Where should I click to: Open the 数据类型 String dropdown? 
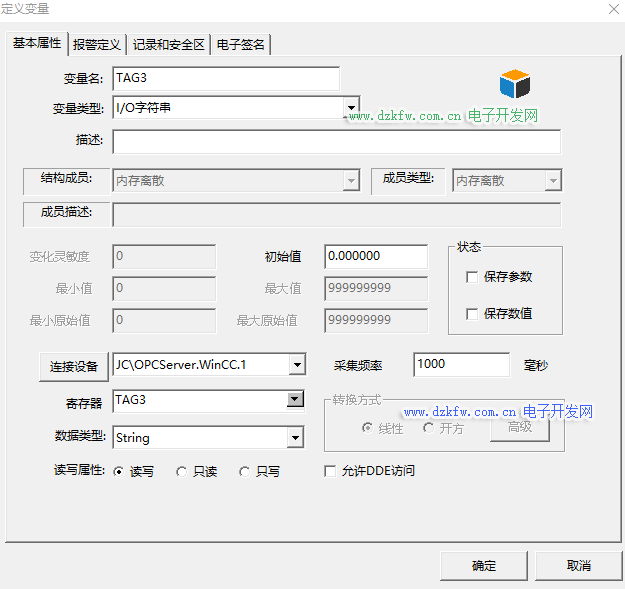click(295, 437)
